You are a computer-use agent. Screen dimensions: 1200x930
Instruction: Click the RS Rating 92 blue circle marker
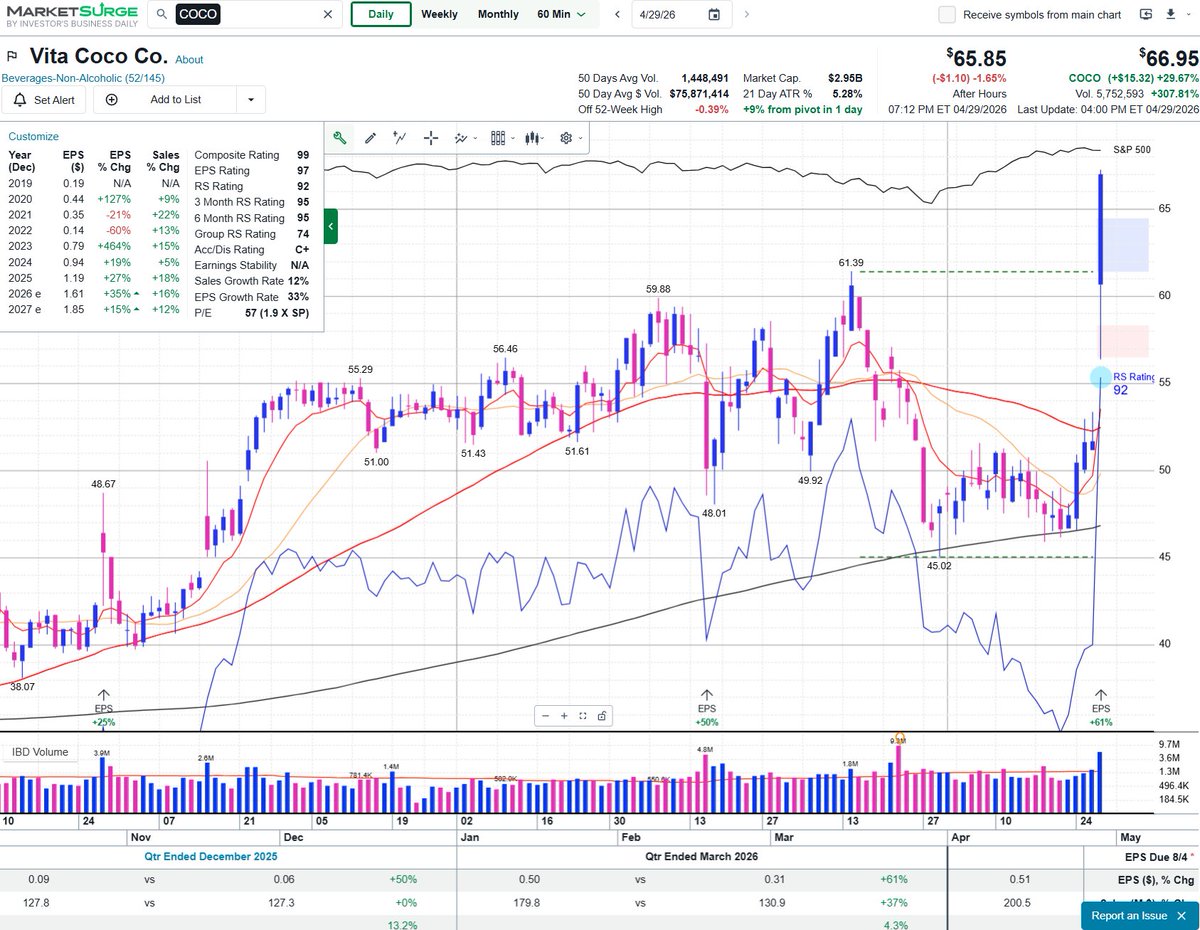coord(1100,377)
